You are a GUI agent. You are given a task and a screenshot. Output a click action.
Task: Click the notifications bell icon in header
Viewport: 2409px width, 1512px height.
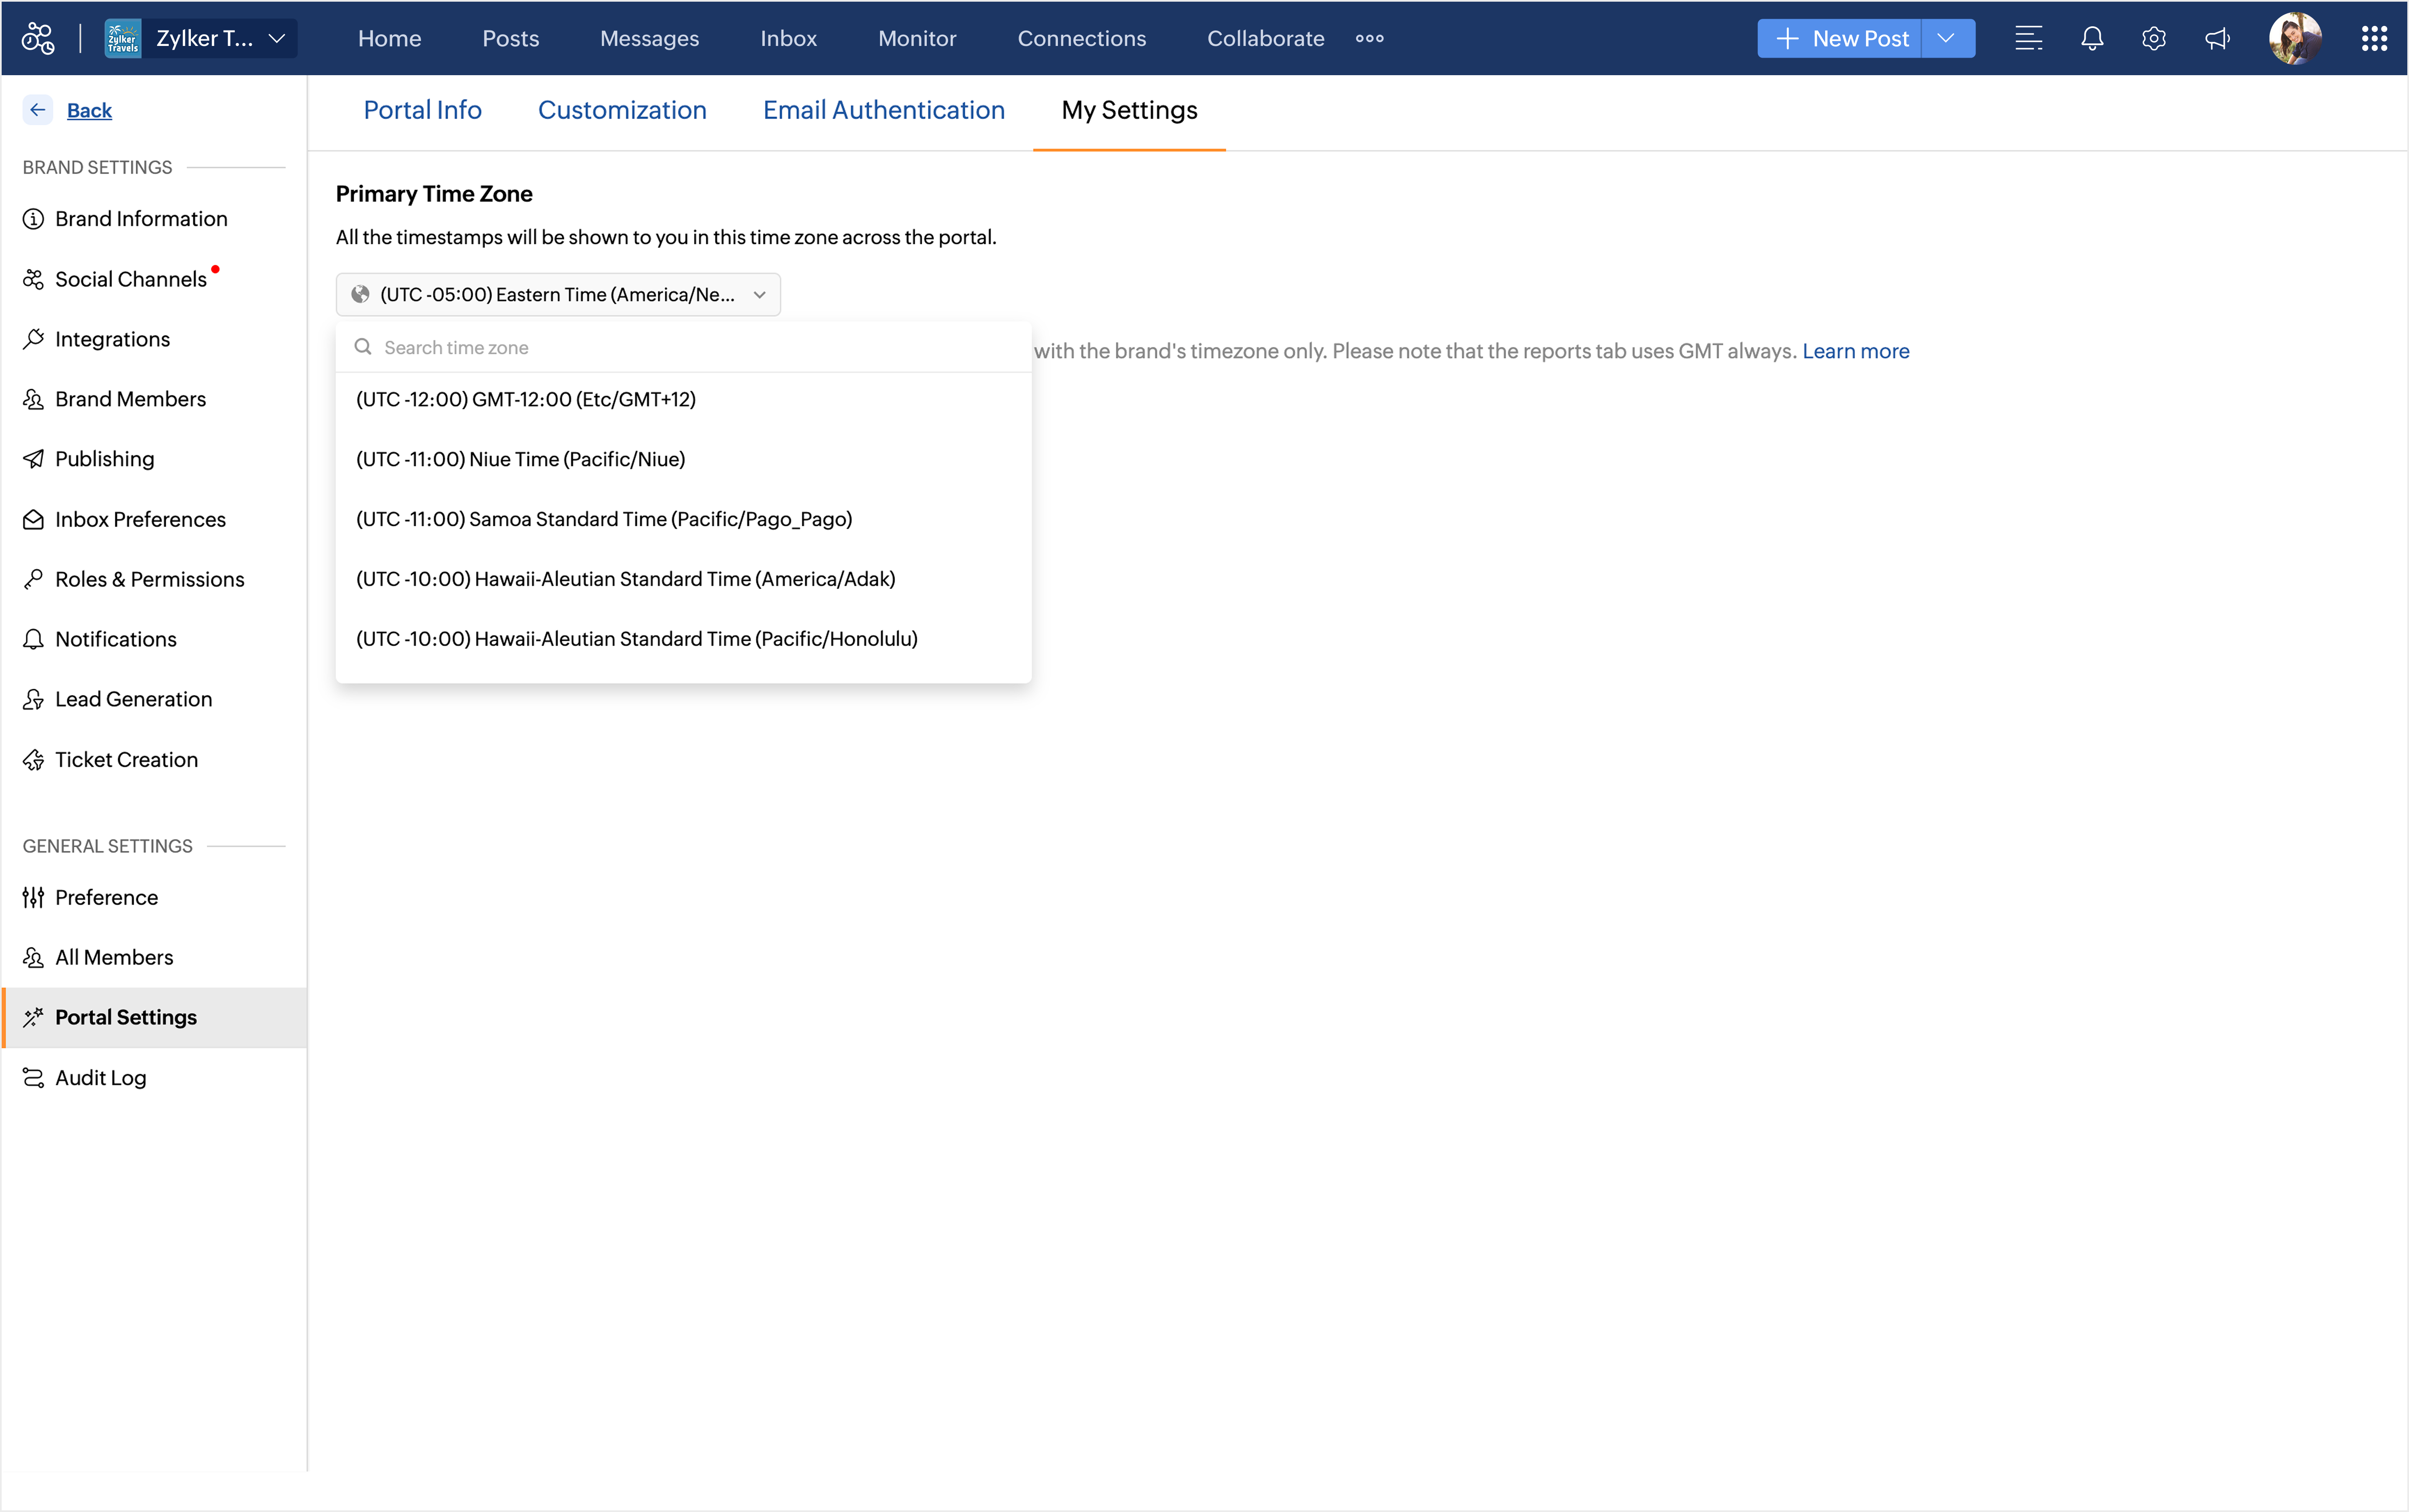(2091, 38)
